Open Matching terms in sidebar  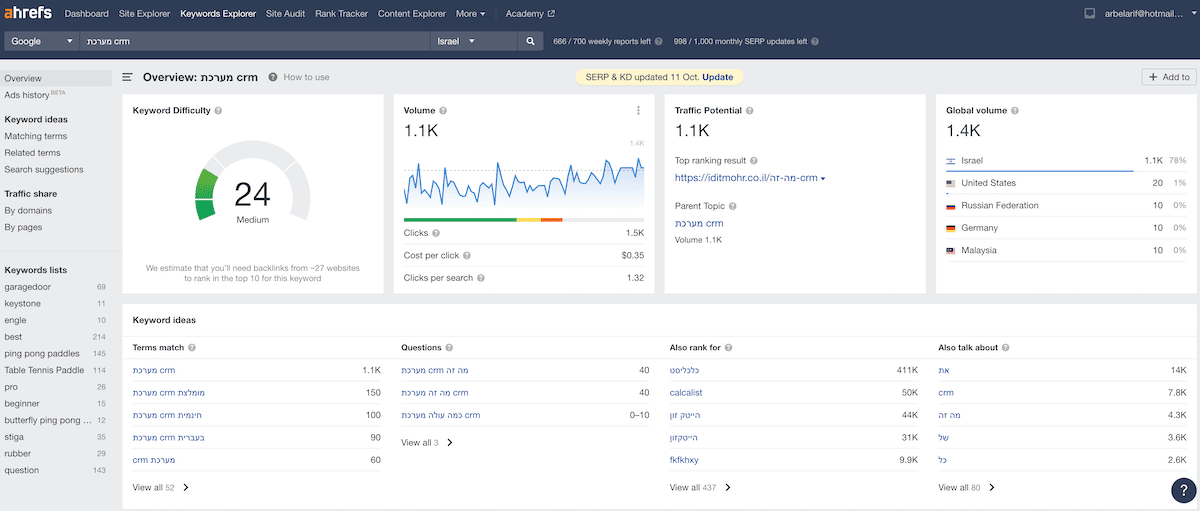[x=36, y=136]
